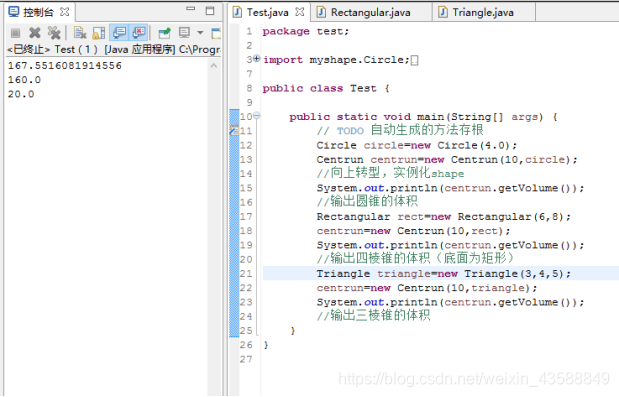
Task: Click the console scrollbar up arrow
Action: click(214, 66)
